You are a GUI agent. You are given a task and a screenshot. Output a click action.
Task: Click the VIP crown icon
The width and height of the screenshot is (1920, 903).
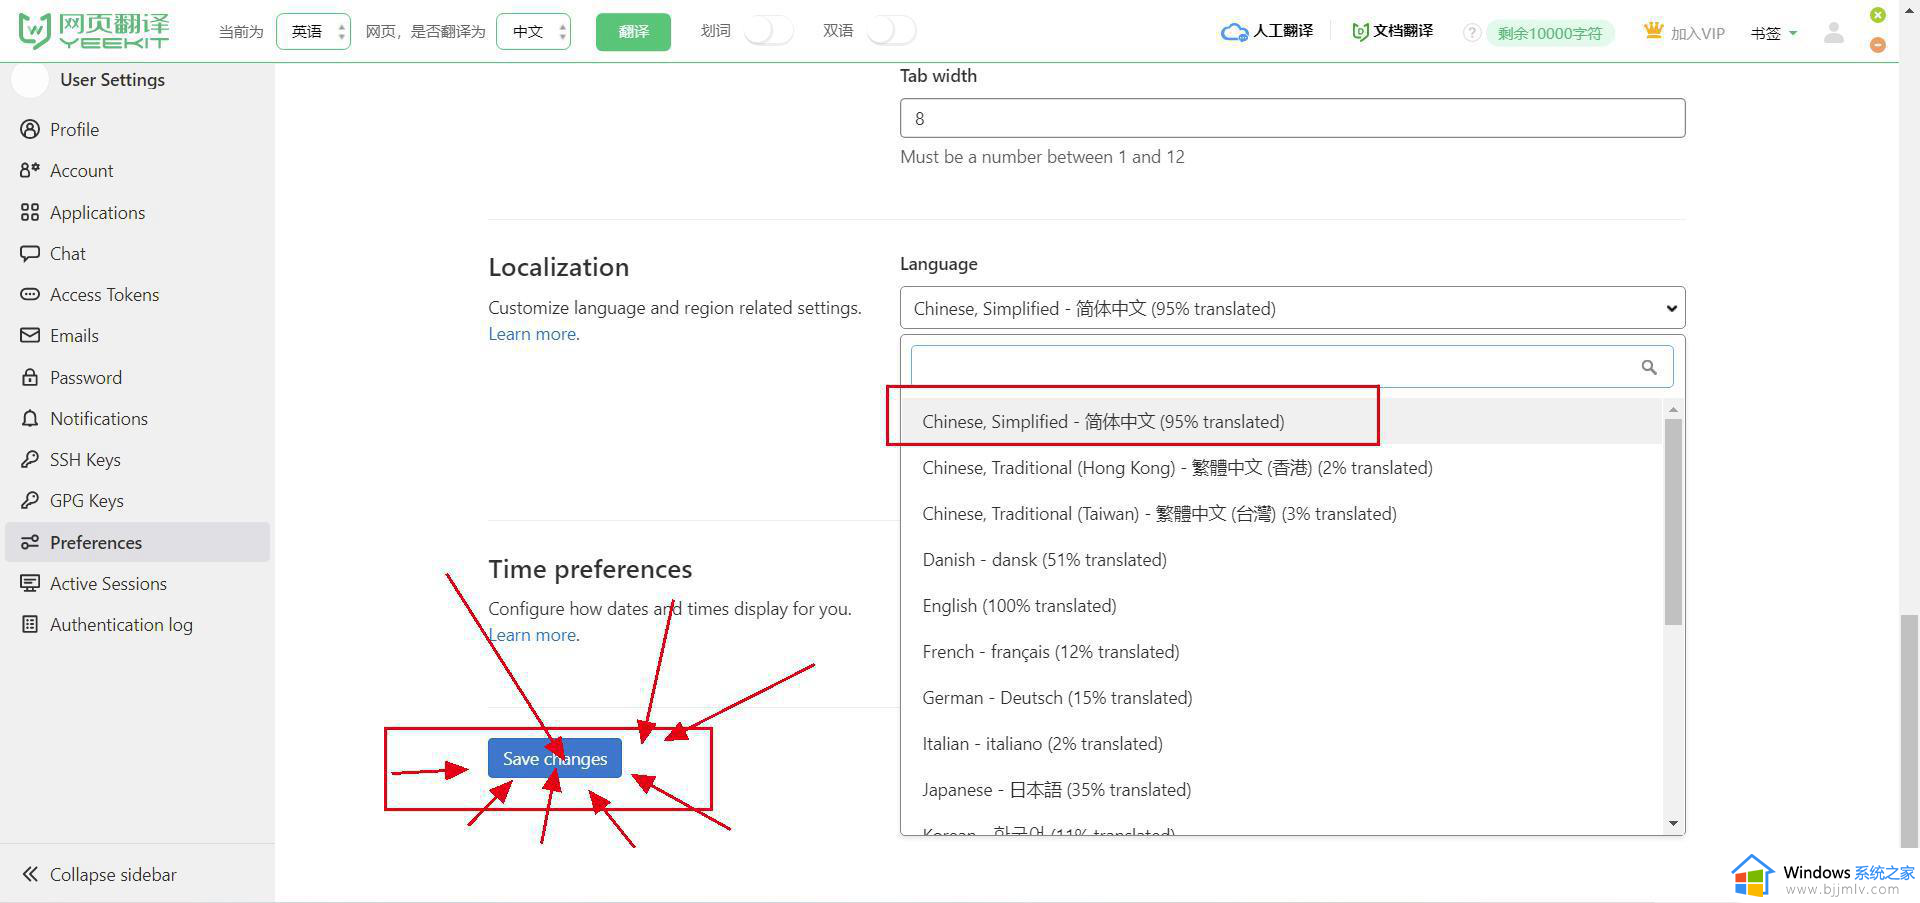[1653, 31]
